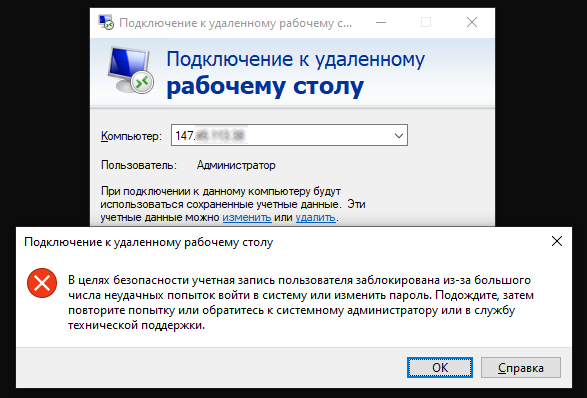This screenshot has width=587, height=398.
Task: Click the удалить credentials link
Action: [315, 217]
